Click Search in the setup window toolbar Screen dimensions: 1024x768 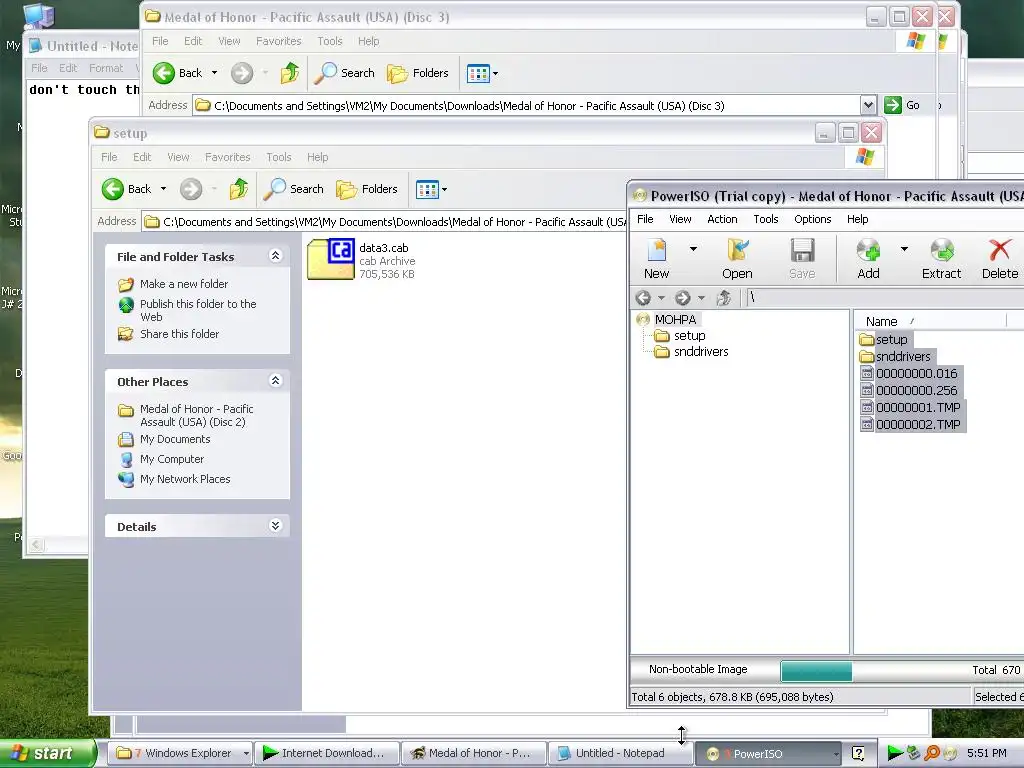point(294,189)
